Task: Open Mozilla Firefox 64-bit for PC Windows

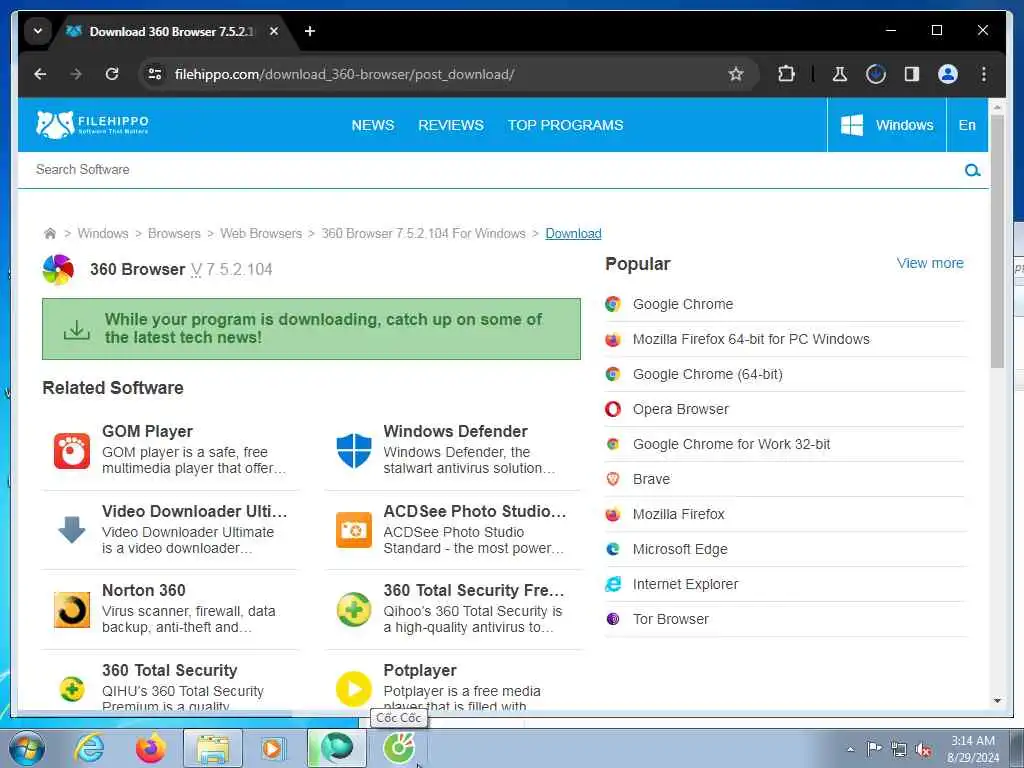Action: click(751, 340)
